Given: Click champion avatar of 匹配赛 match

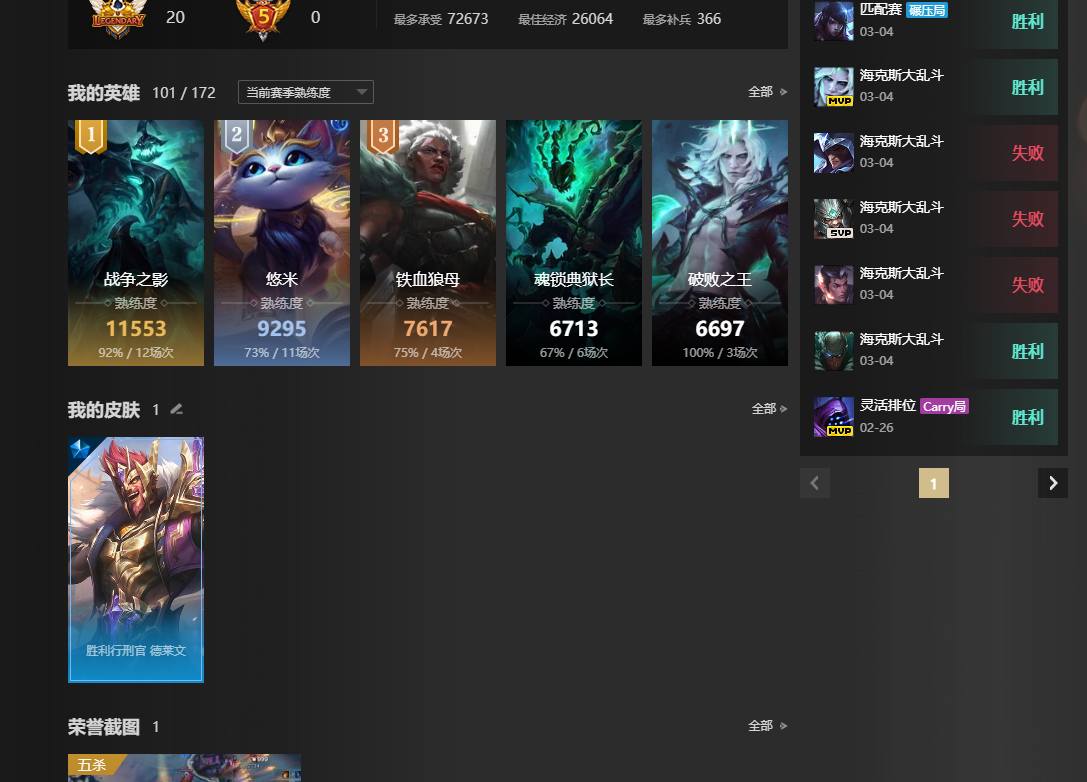Looking at the screenshot, I should point(833,21).
